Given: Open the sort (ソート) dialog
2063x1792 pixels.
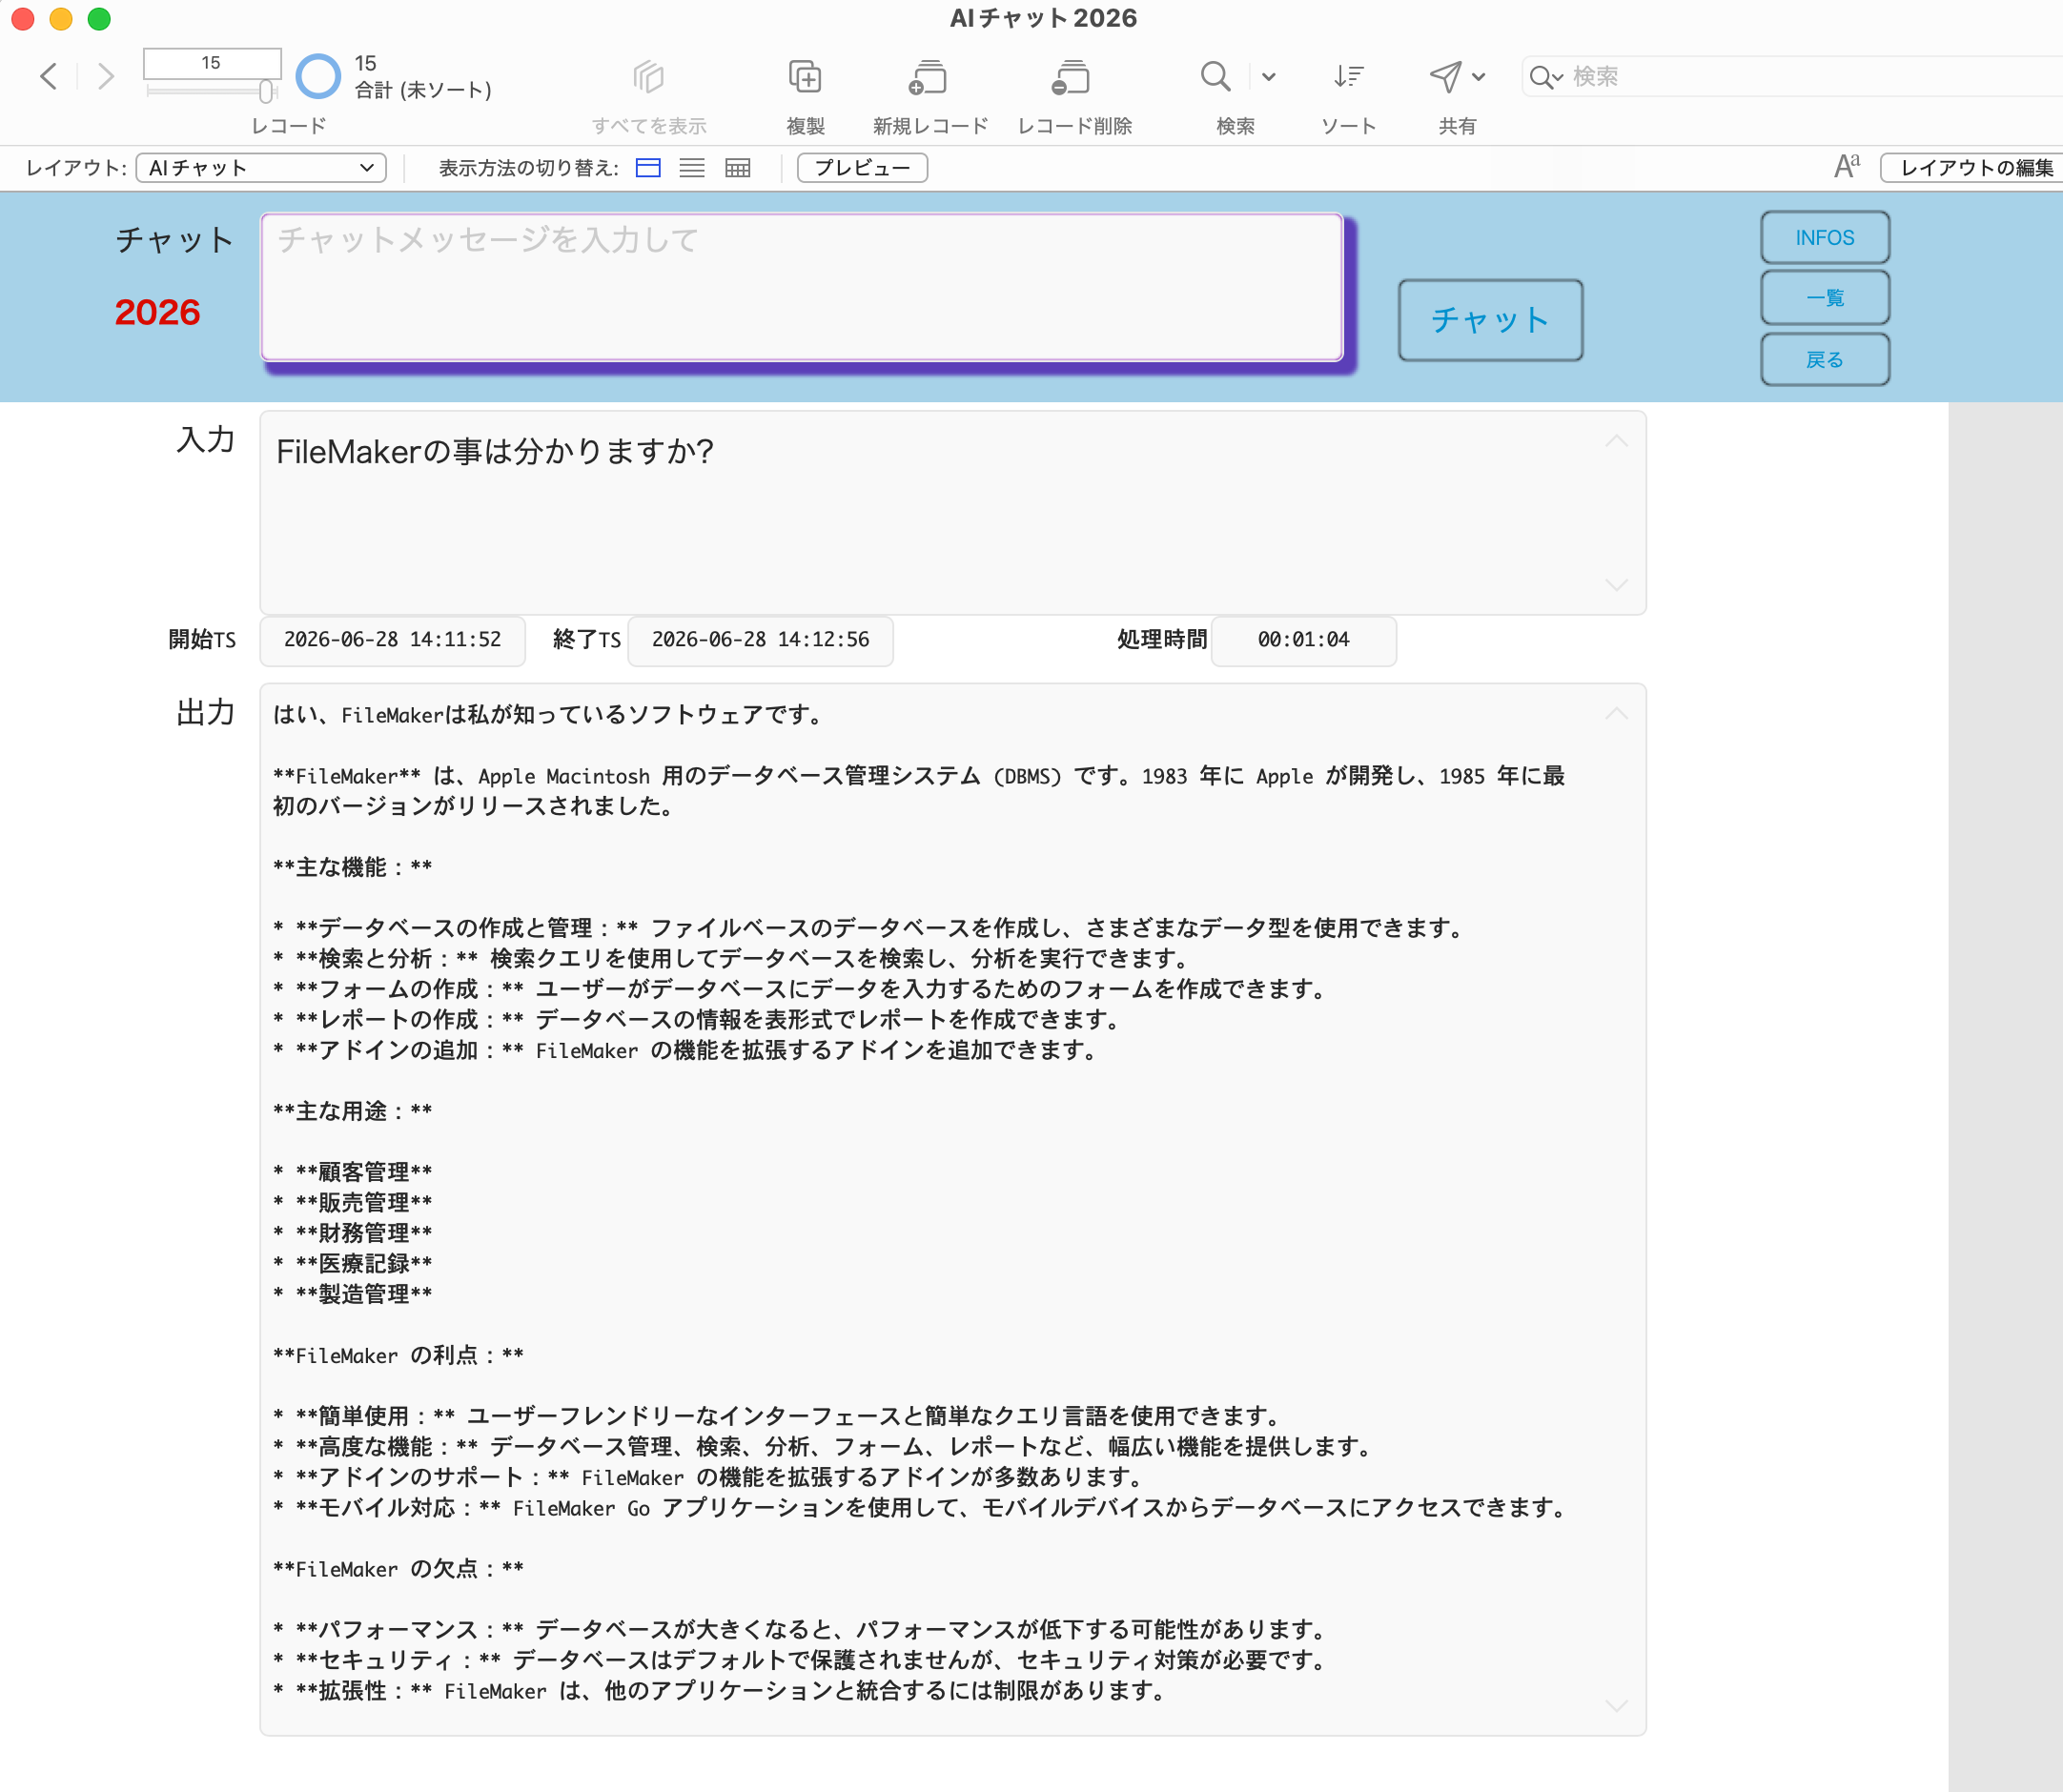Looking at the screenshot, I should coord(1348,77).
